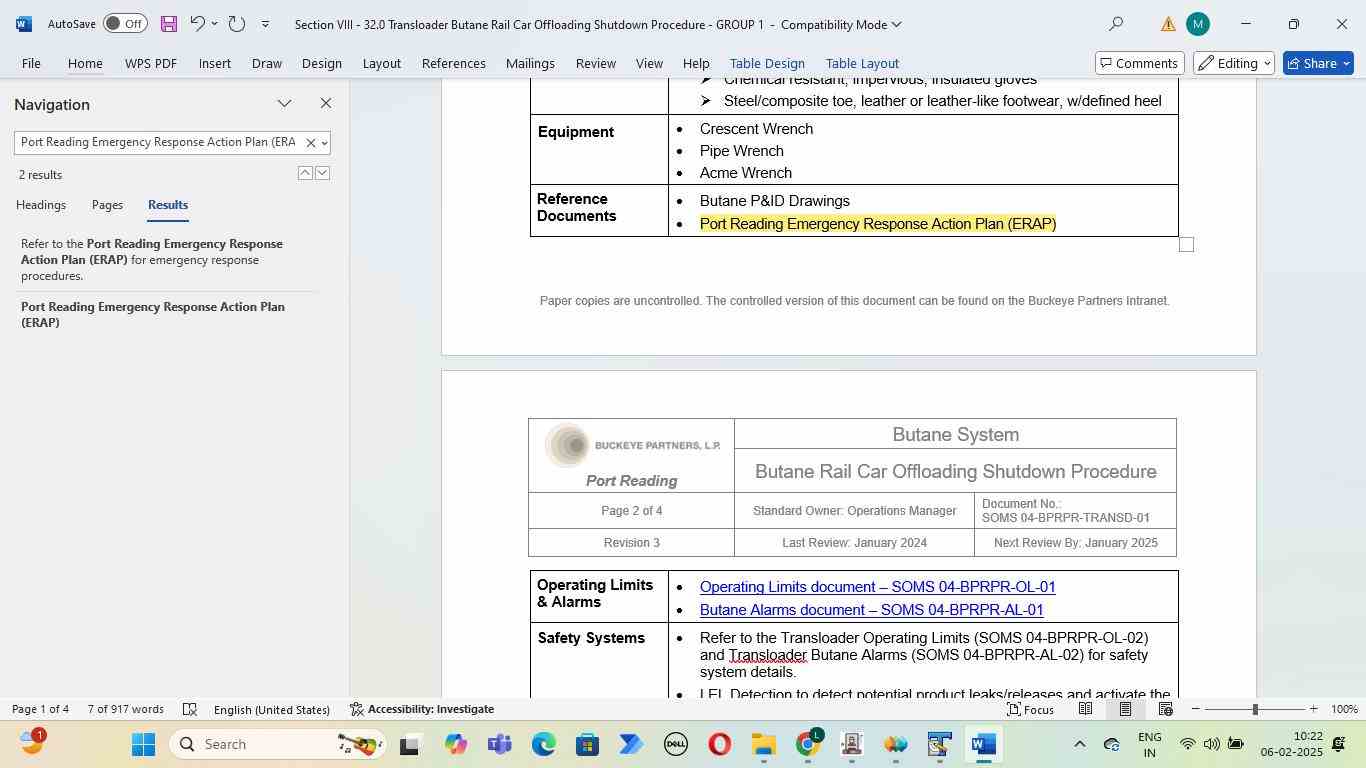Image resolution: width=1366 pixels, height=768 pixels.
Task: Open the View tab
Action: click(649, 63)
